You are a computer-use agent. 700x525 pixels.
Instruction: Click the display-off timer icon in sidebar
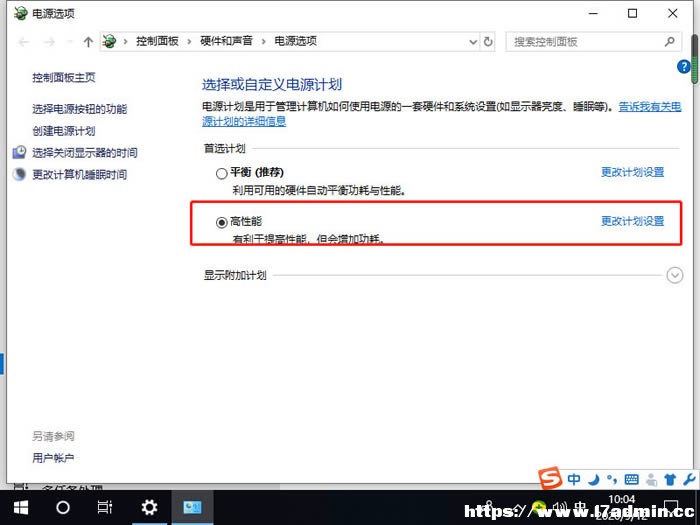point(19,152)
